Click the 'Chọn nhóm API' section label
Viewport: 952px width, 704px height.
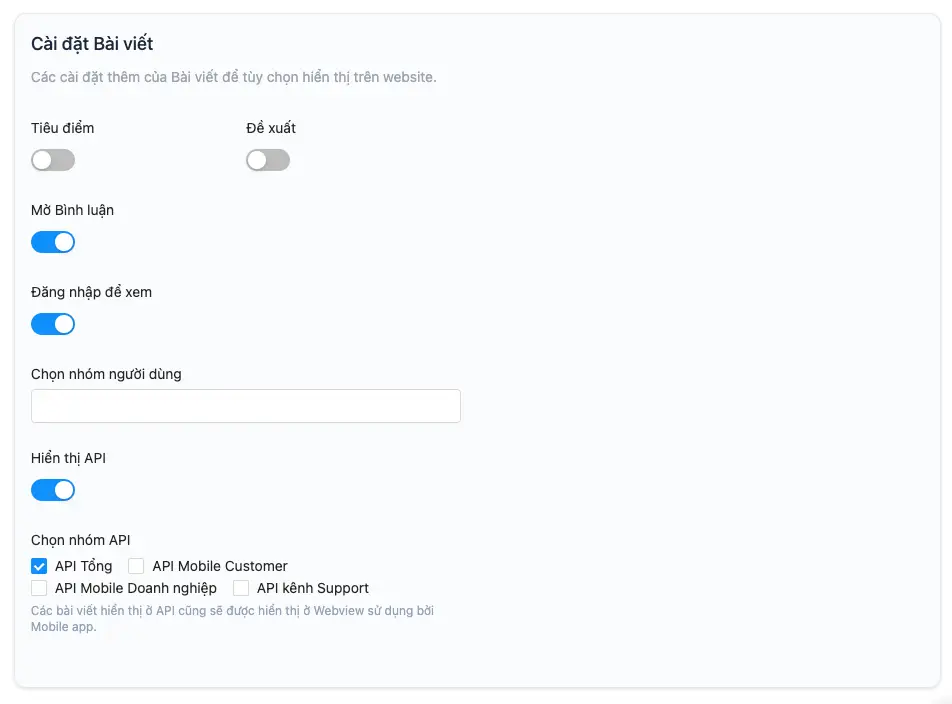(x=81, y=540)
